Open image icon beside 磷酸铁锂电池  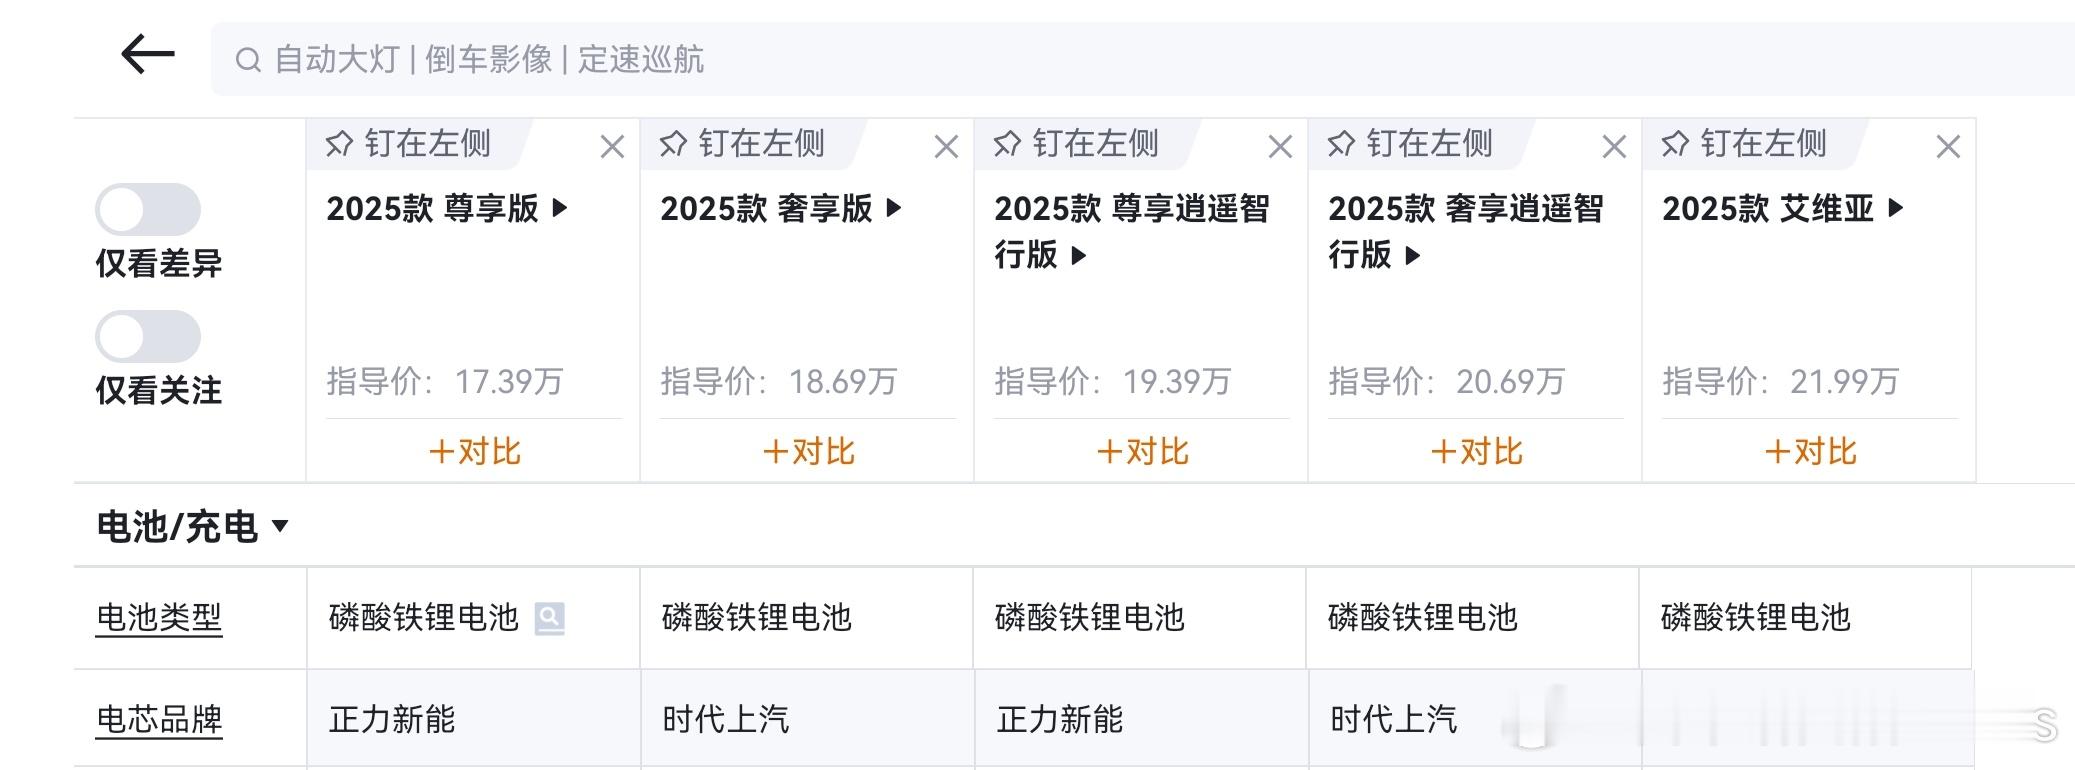point(550,619)
